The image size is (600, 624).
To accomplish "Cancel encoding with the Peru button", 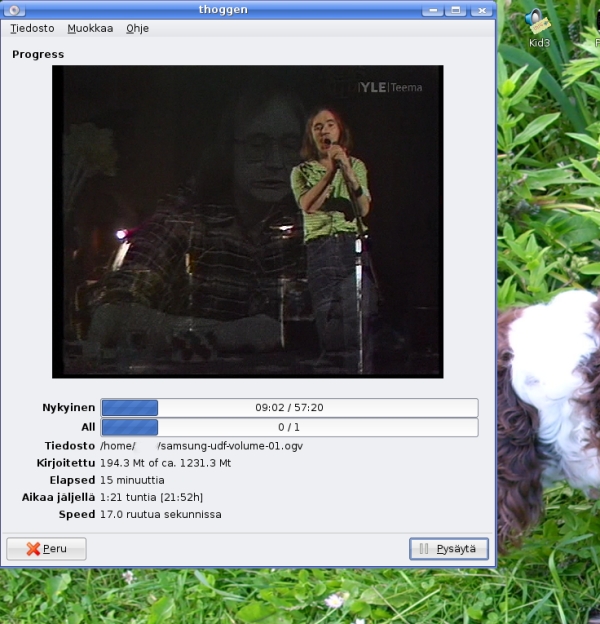I will coord(46,549).
